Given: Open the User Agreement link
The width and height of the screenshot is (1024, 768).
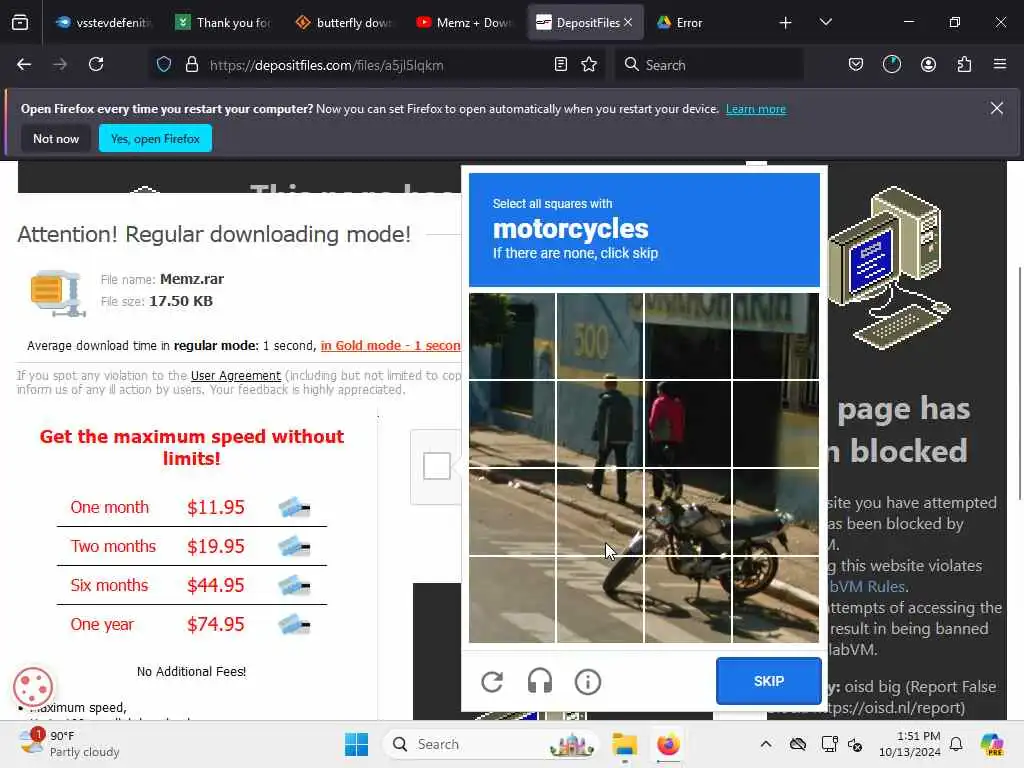Looking at the screenshot, I should pyautogui.click(x=236, y=376).
